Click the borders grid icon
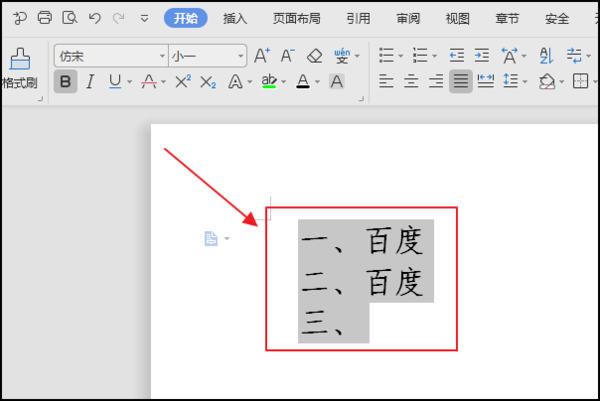This screenshot has height=401, width=600. 580,82
